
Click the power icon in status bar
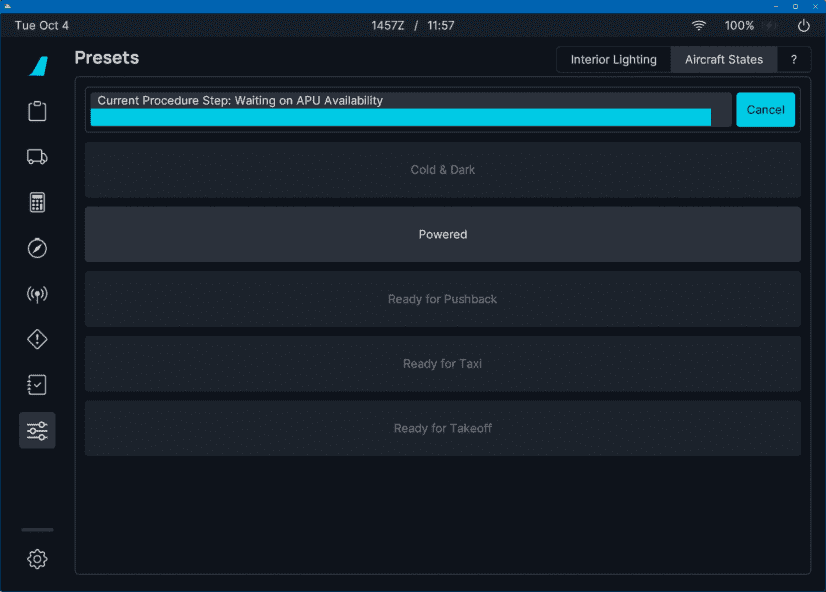pyautogui.click(x=803, y=25)
